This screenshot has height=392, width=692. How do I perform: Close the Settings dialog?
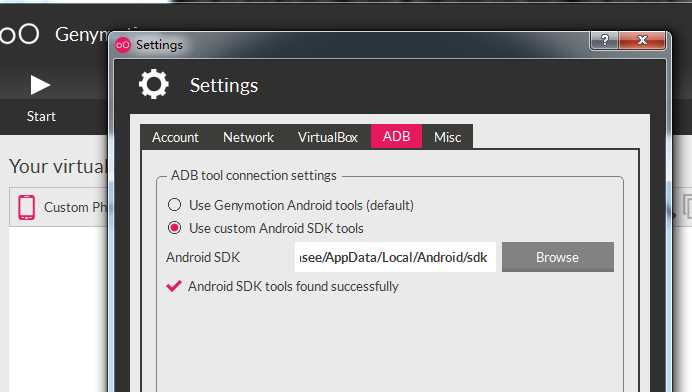(x=642, y=40)
